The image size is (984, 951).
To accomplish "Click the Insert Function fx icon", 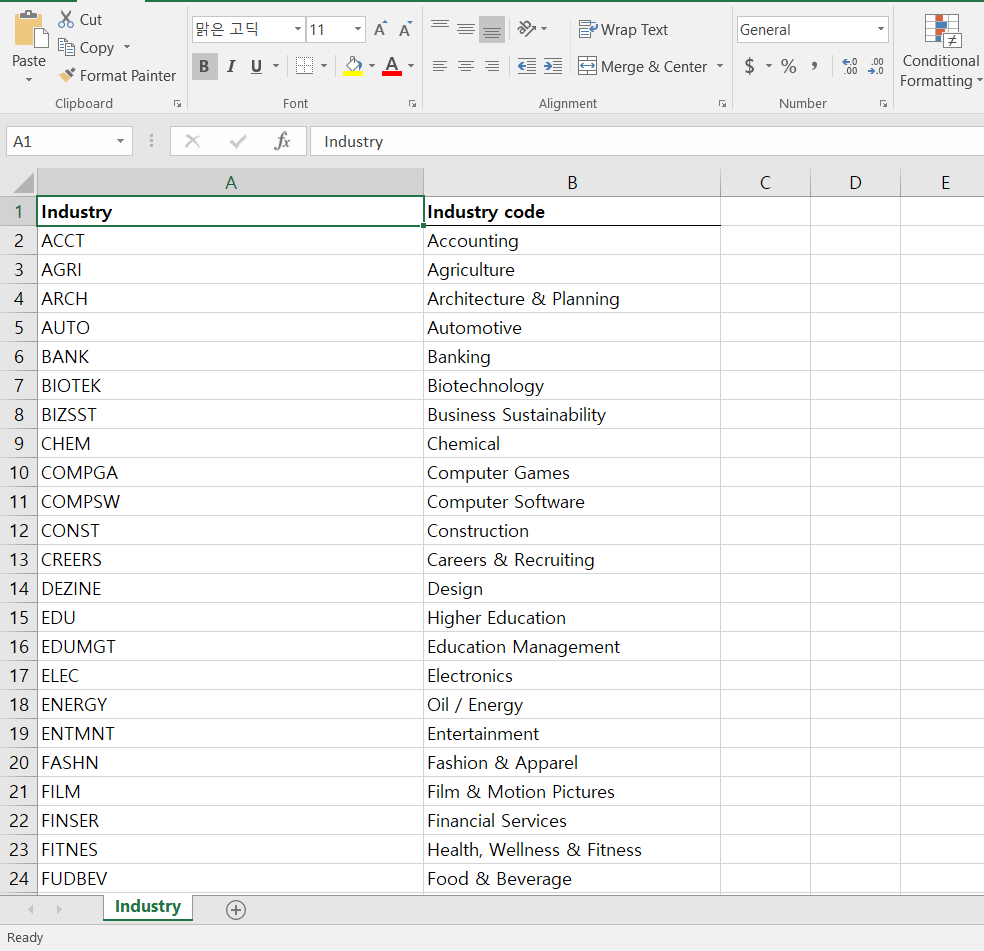I will [282, 141].
